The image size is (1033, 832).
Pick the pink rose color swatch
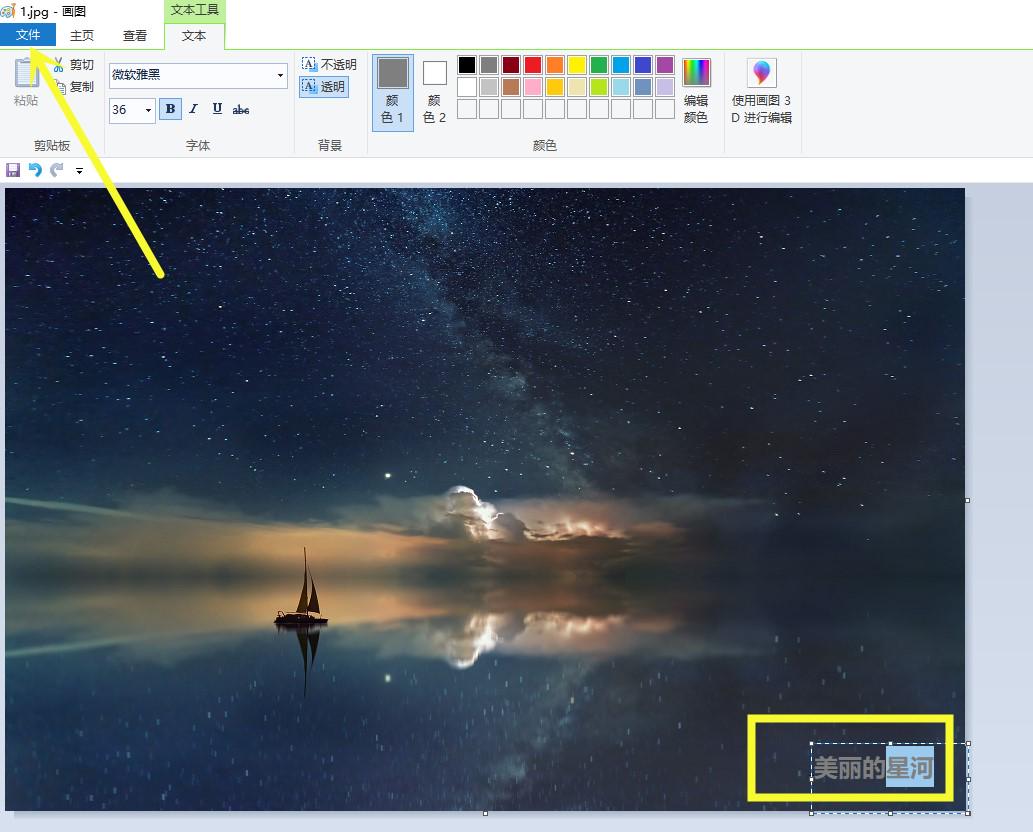click(533, 86)
